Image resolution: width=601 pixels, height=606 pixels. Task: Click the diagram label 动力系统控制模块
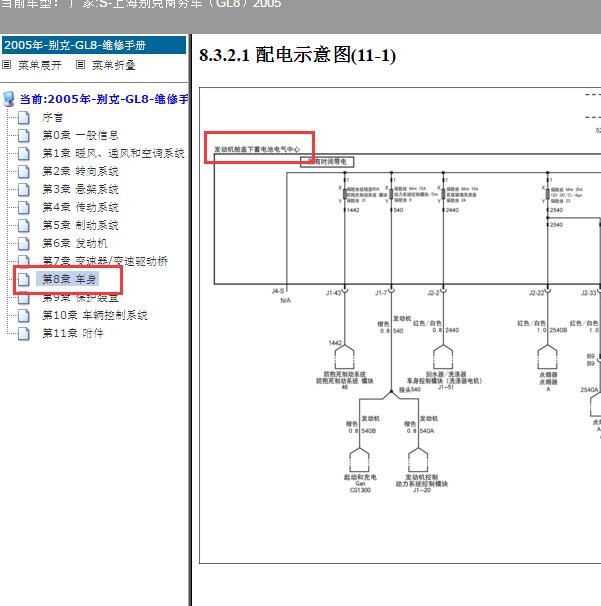point(422,483)
